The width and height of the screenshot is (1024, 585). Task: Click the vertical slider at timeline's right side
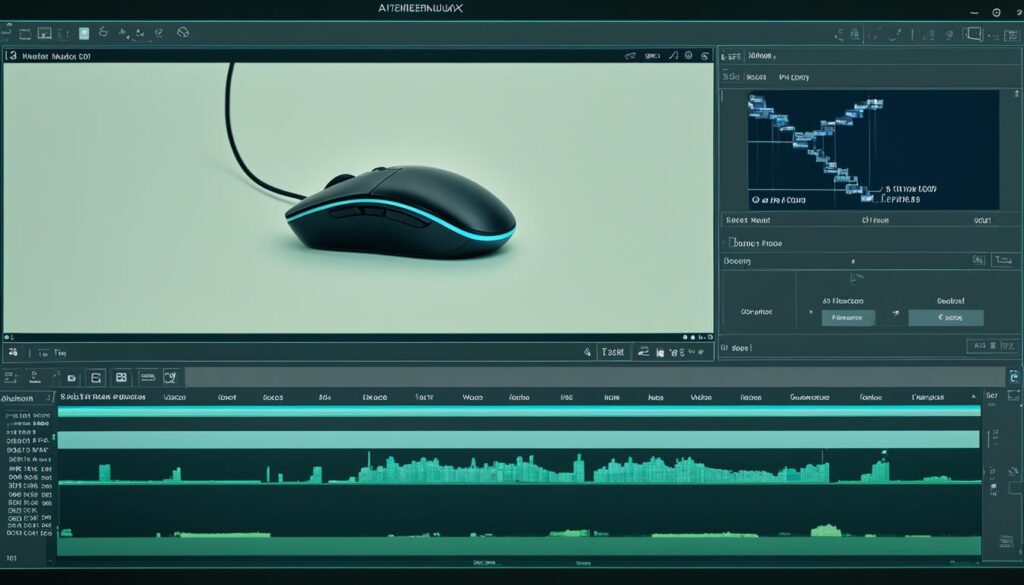(993, 436)
